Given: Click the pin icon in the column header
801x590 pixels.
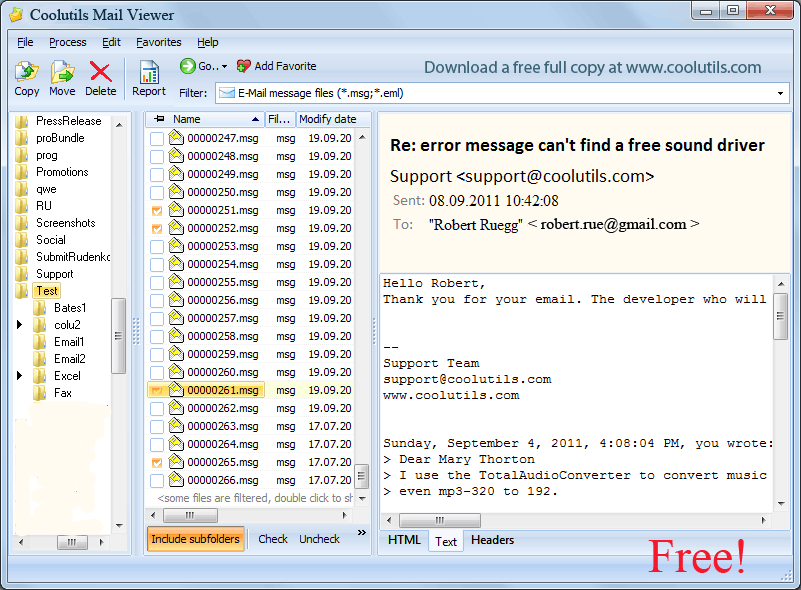Looking at the screenshot, I should point(159,119).
